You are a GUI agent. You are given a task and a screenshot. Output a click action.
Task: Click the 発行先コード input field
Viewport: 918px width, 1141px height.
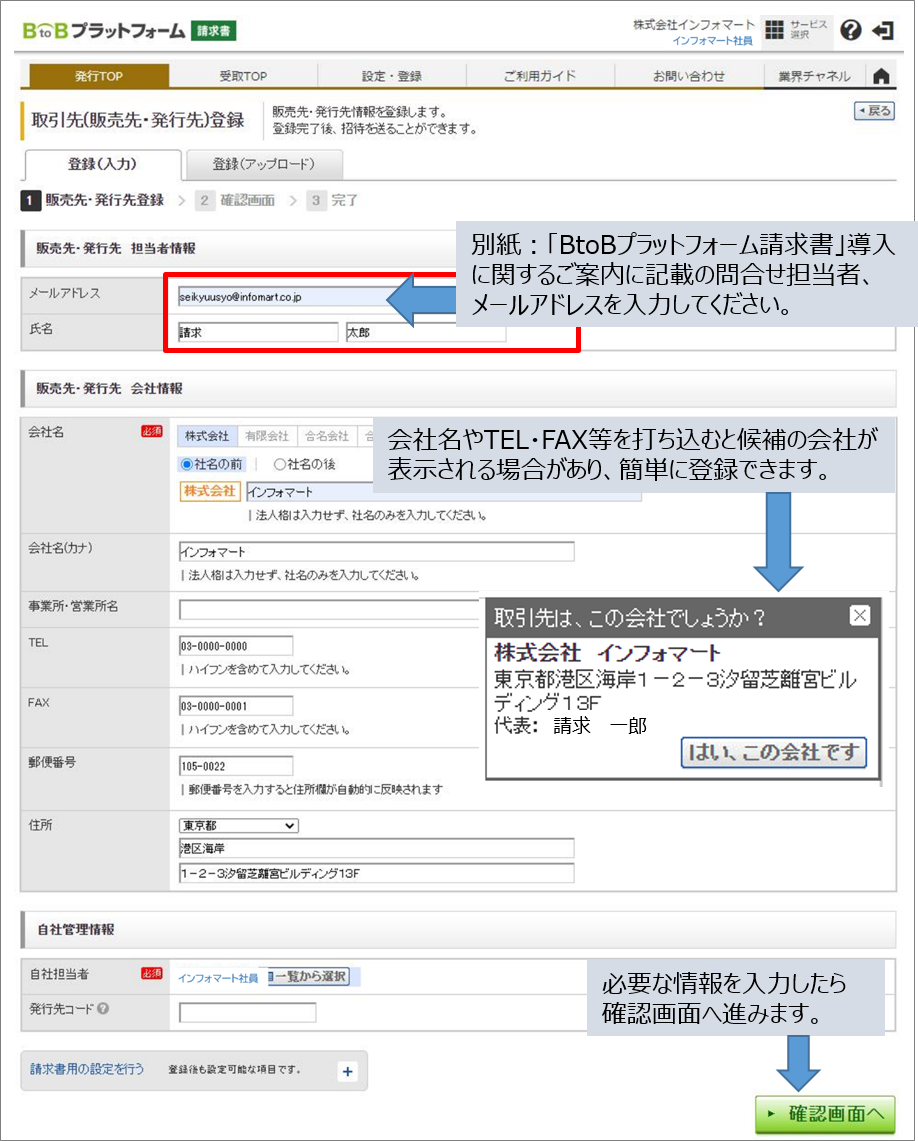[x=247, y=1012]
